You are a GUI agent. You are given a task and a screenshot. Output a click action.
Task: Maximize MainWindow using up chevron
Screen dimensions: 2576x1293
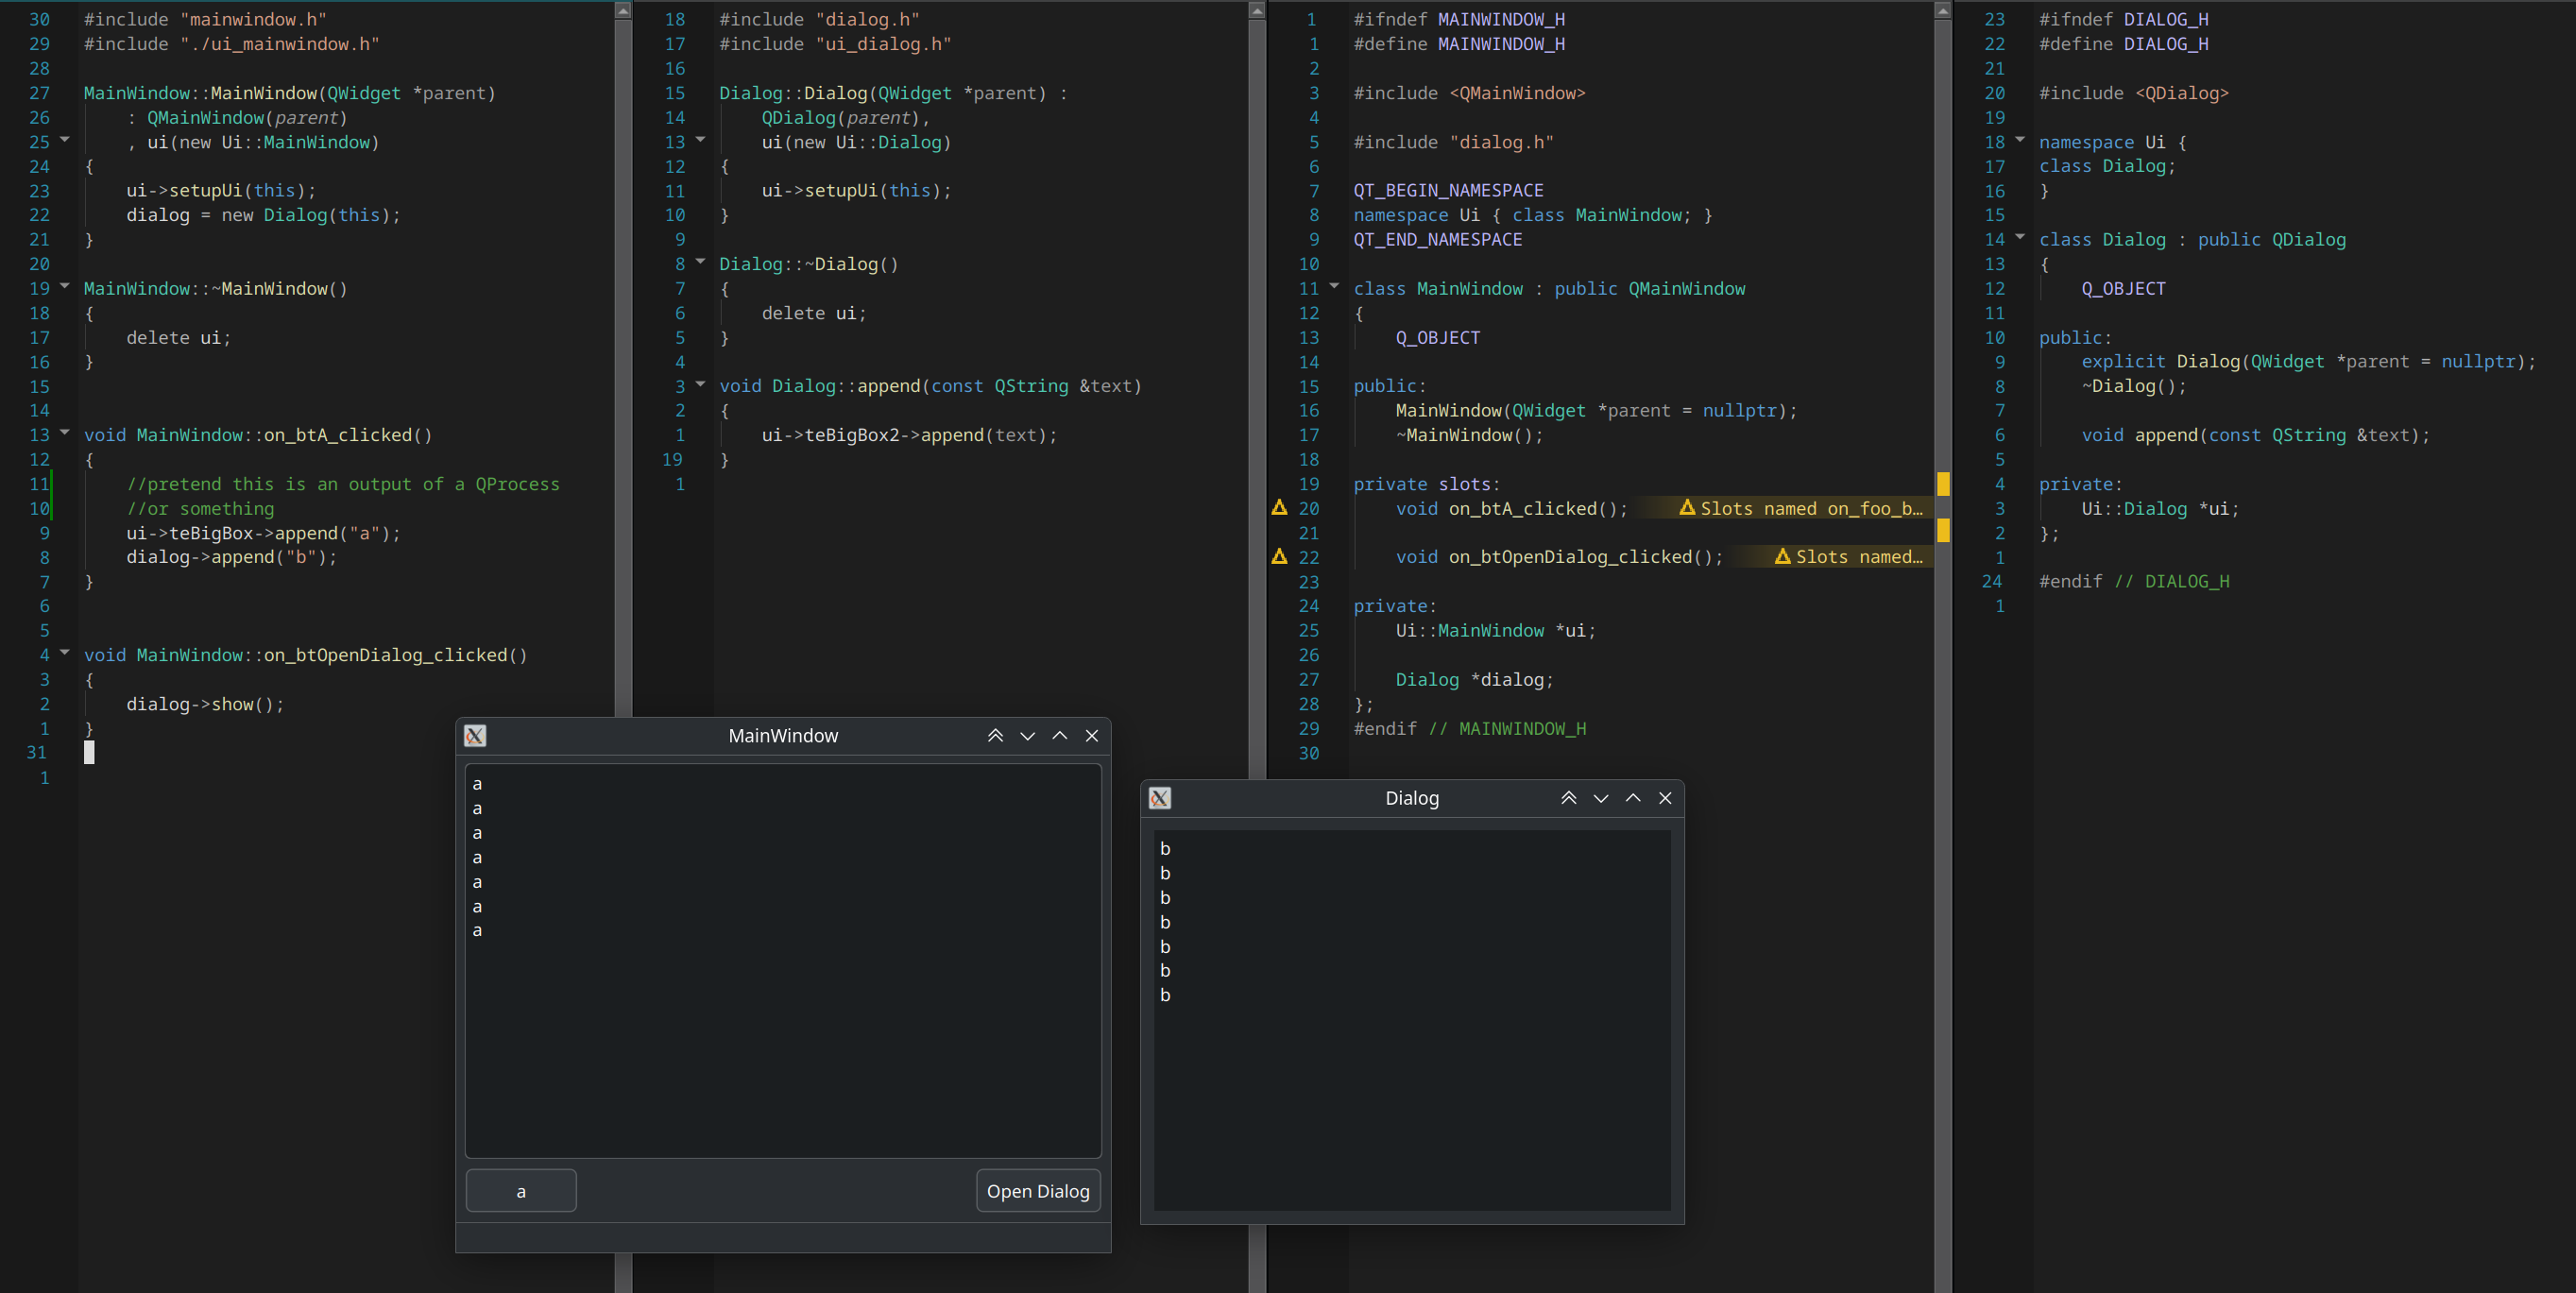point(1060,736)
